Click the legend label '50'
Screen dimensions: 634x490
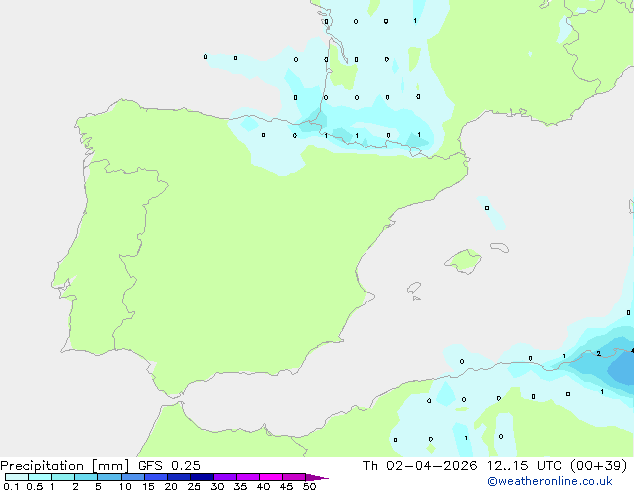coord(309,486)
